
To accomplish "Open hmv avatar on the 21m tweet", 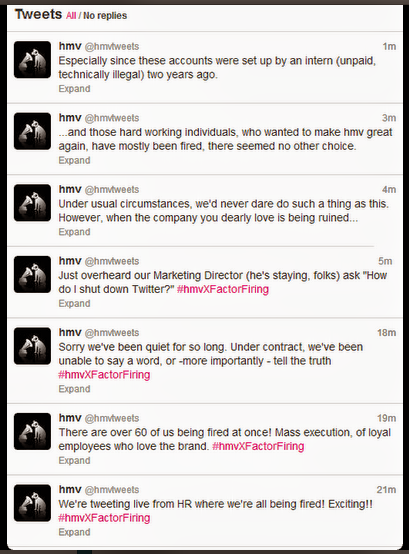I will click(x=32, y=503).
